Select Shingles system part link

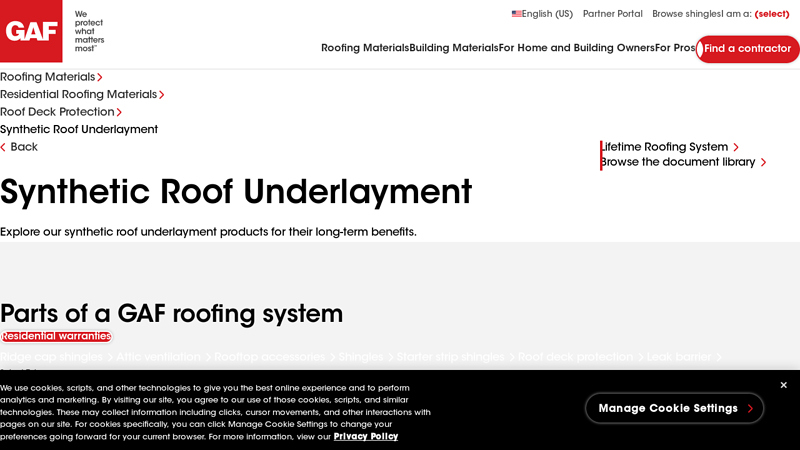pyautogui.click(x=366, y=357)
